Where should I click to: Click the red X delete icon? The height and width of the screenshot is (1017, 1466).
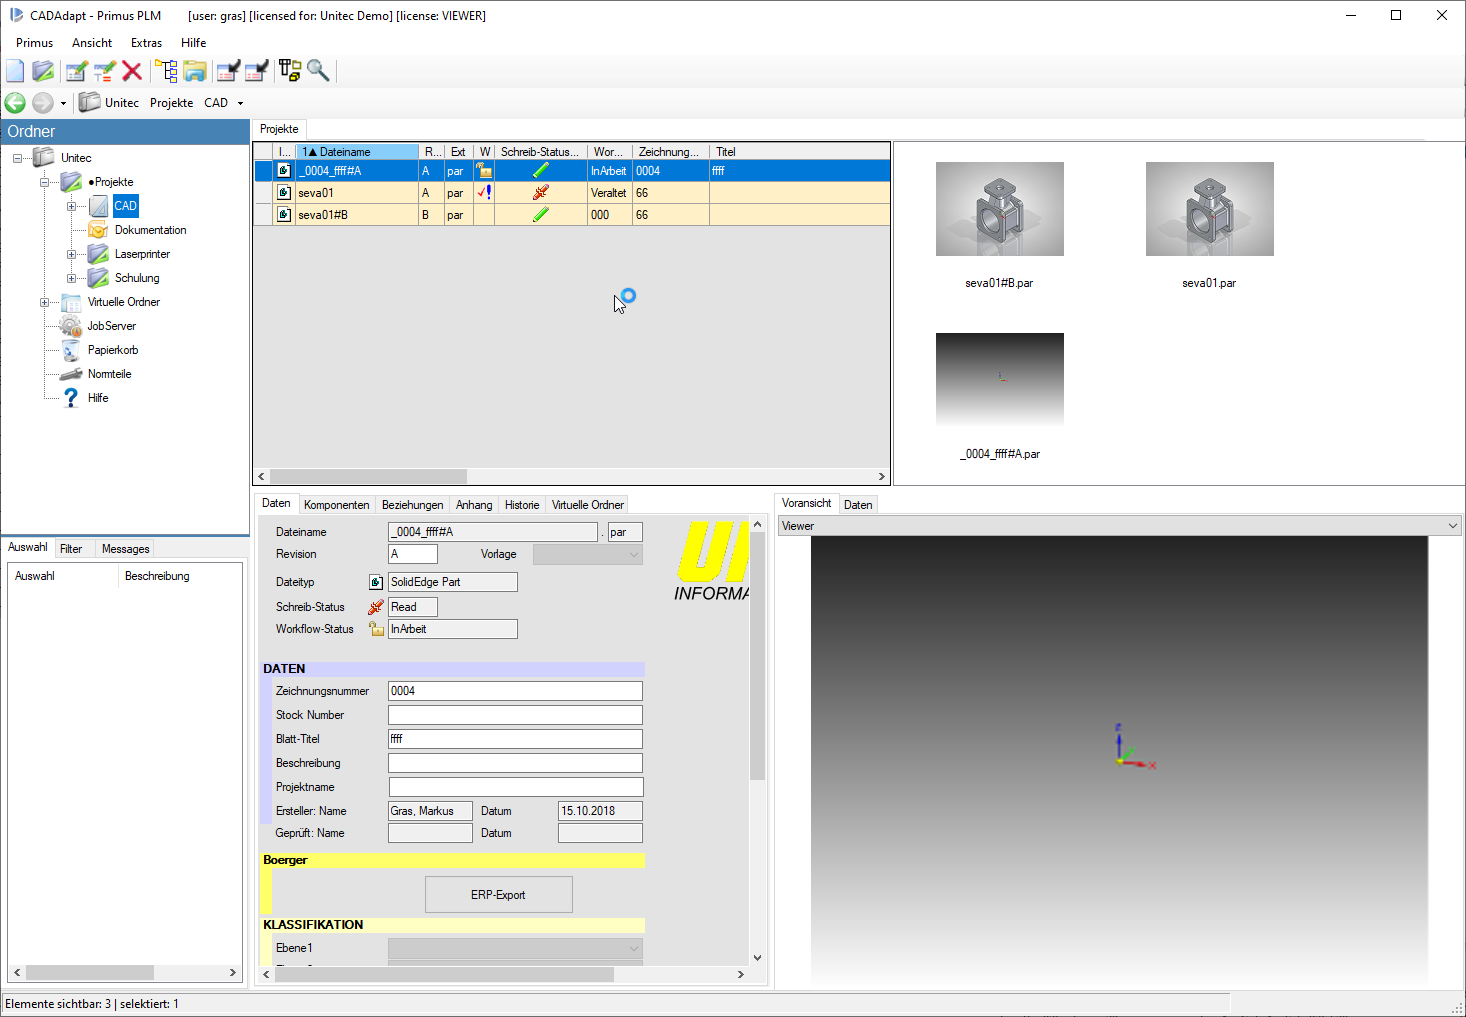[132, 71]
